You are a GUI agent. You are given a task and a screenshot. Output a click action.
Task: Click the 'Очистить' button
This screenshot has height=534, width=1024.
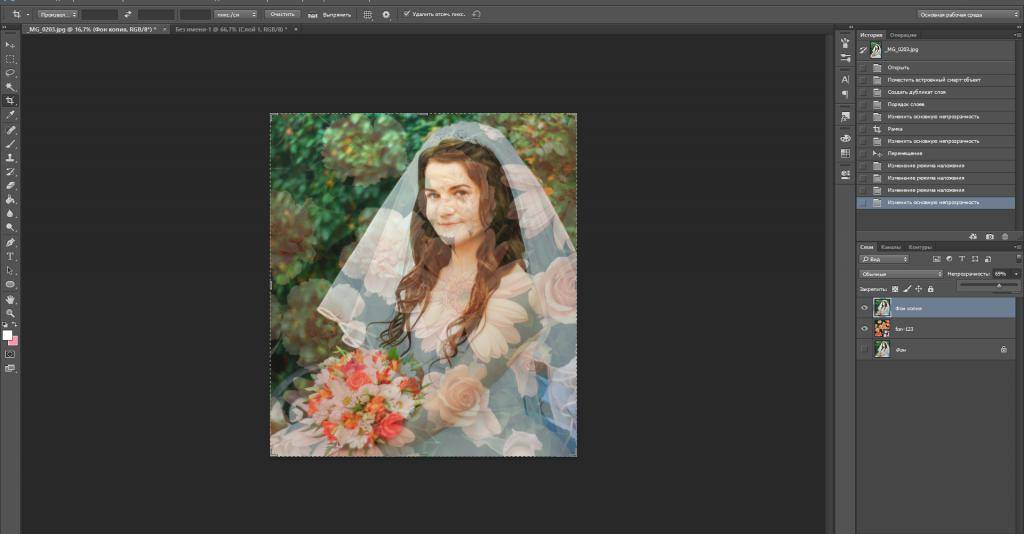(x=283, y=15)
